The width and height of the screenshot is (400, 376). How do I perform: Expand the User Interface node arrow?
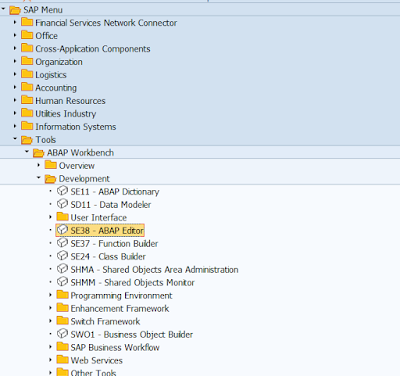(50, 217)
